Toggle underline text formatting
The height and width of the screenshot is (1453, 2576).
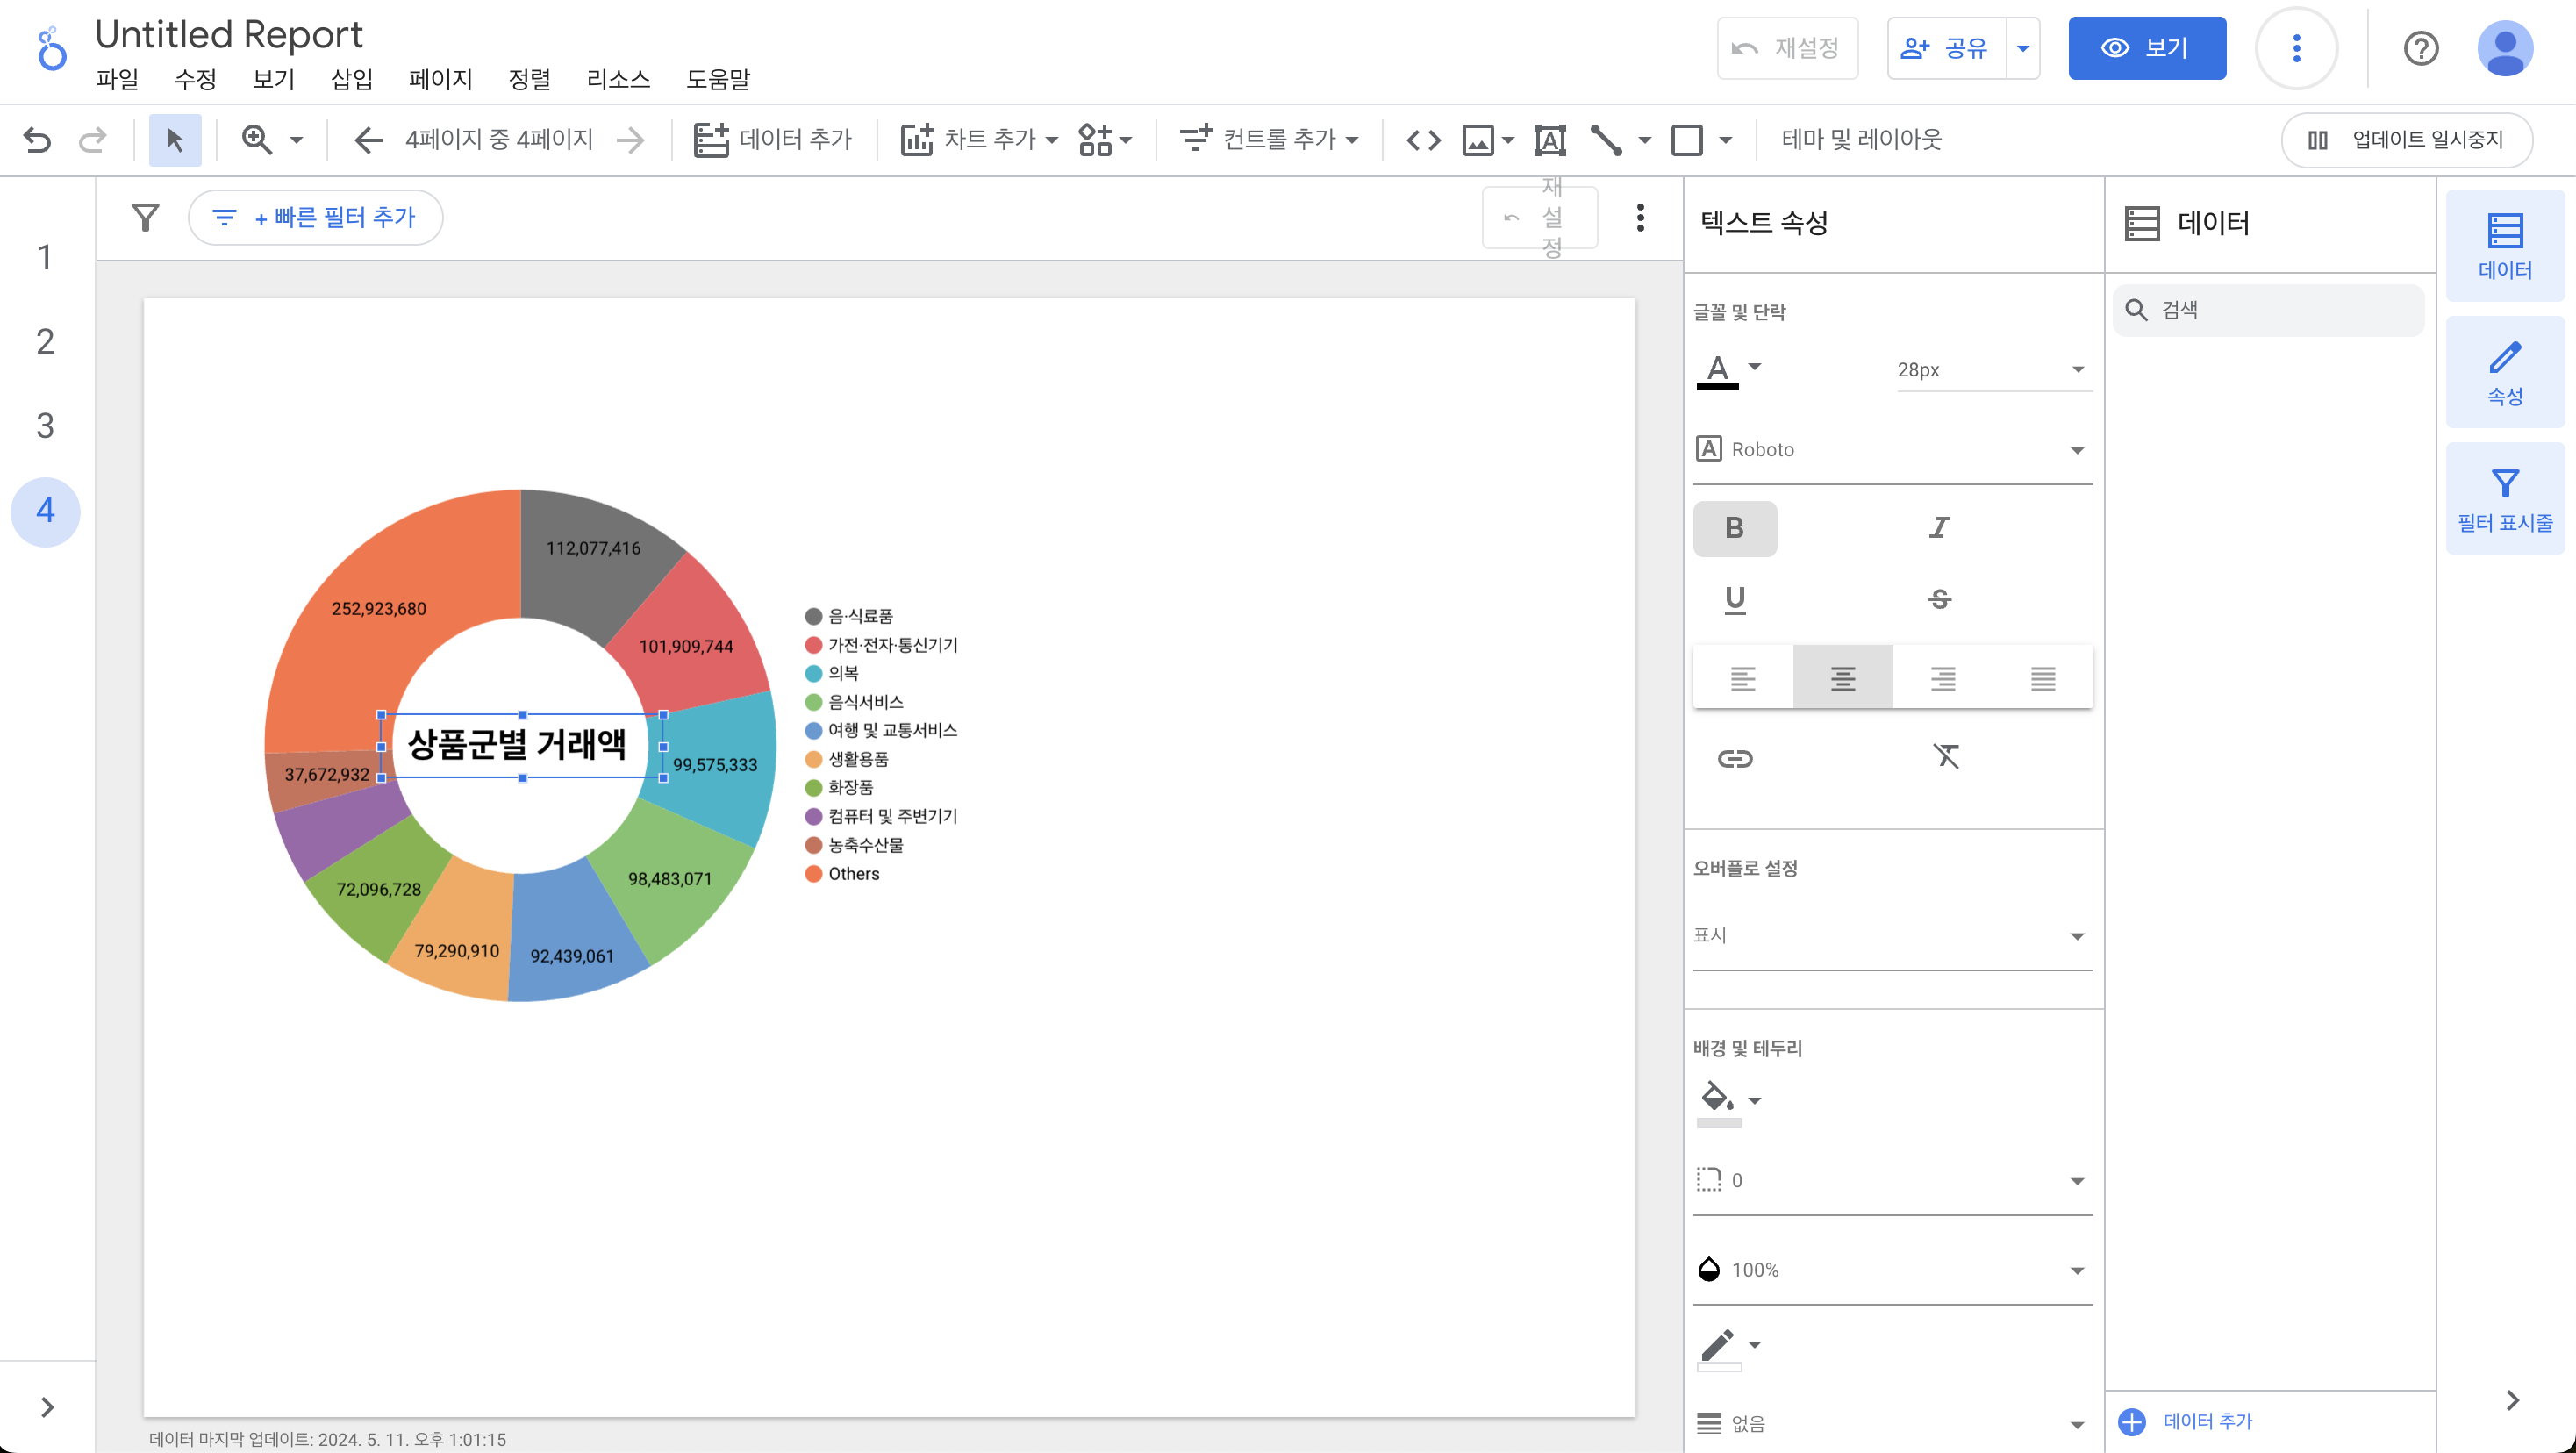[1735, 599]
